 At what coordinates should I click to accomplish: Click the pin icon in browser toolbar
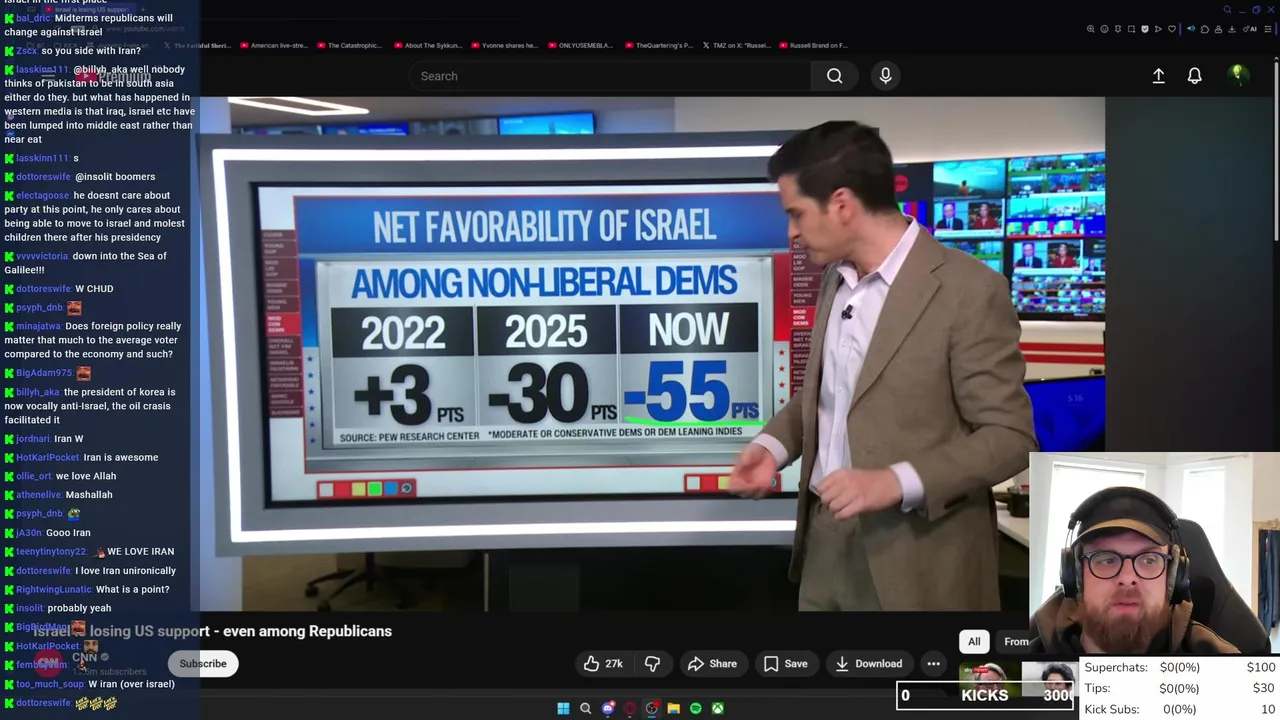tap(1118, 29)
